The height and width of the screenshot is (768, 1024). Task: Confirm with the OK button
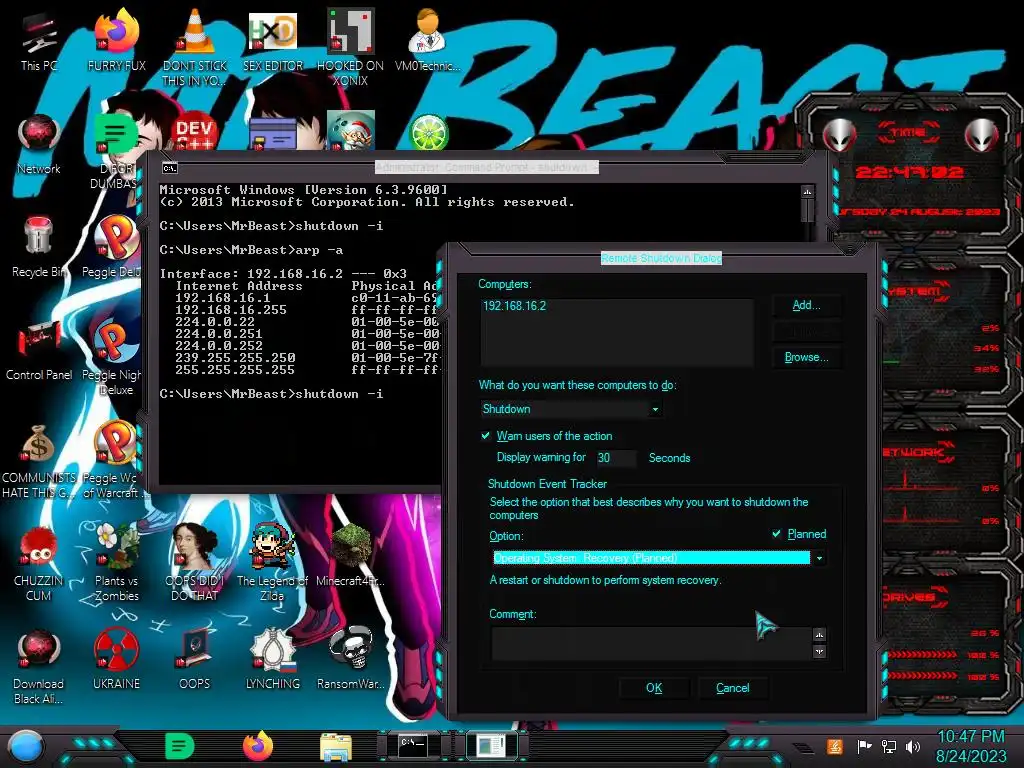tap(654, 688)
